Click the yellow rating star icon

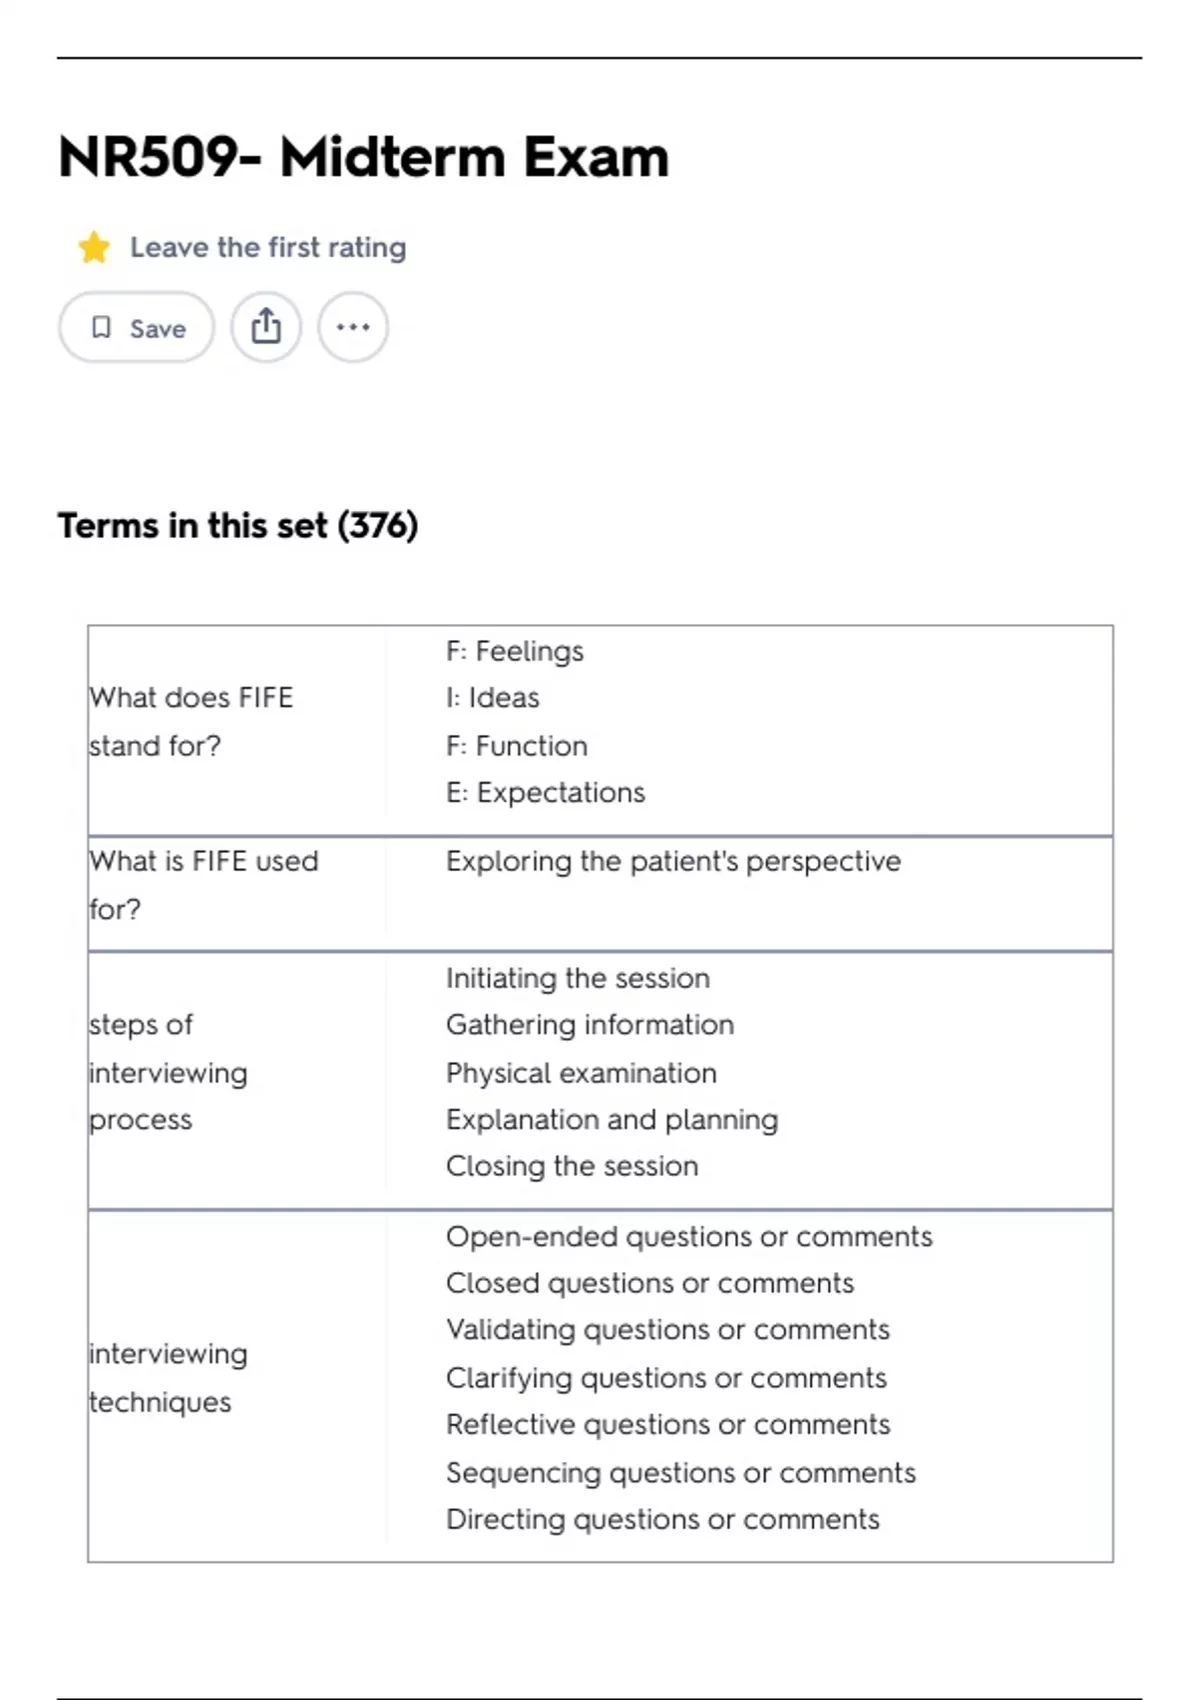coord(94,247)
